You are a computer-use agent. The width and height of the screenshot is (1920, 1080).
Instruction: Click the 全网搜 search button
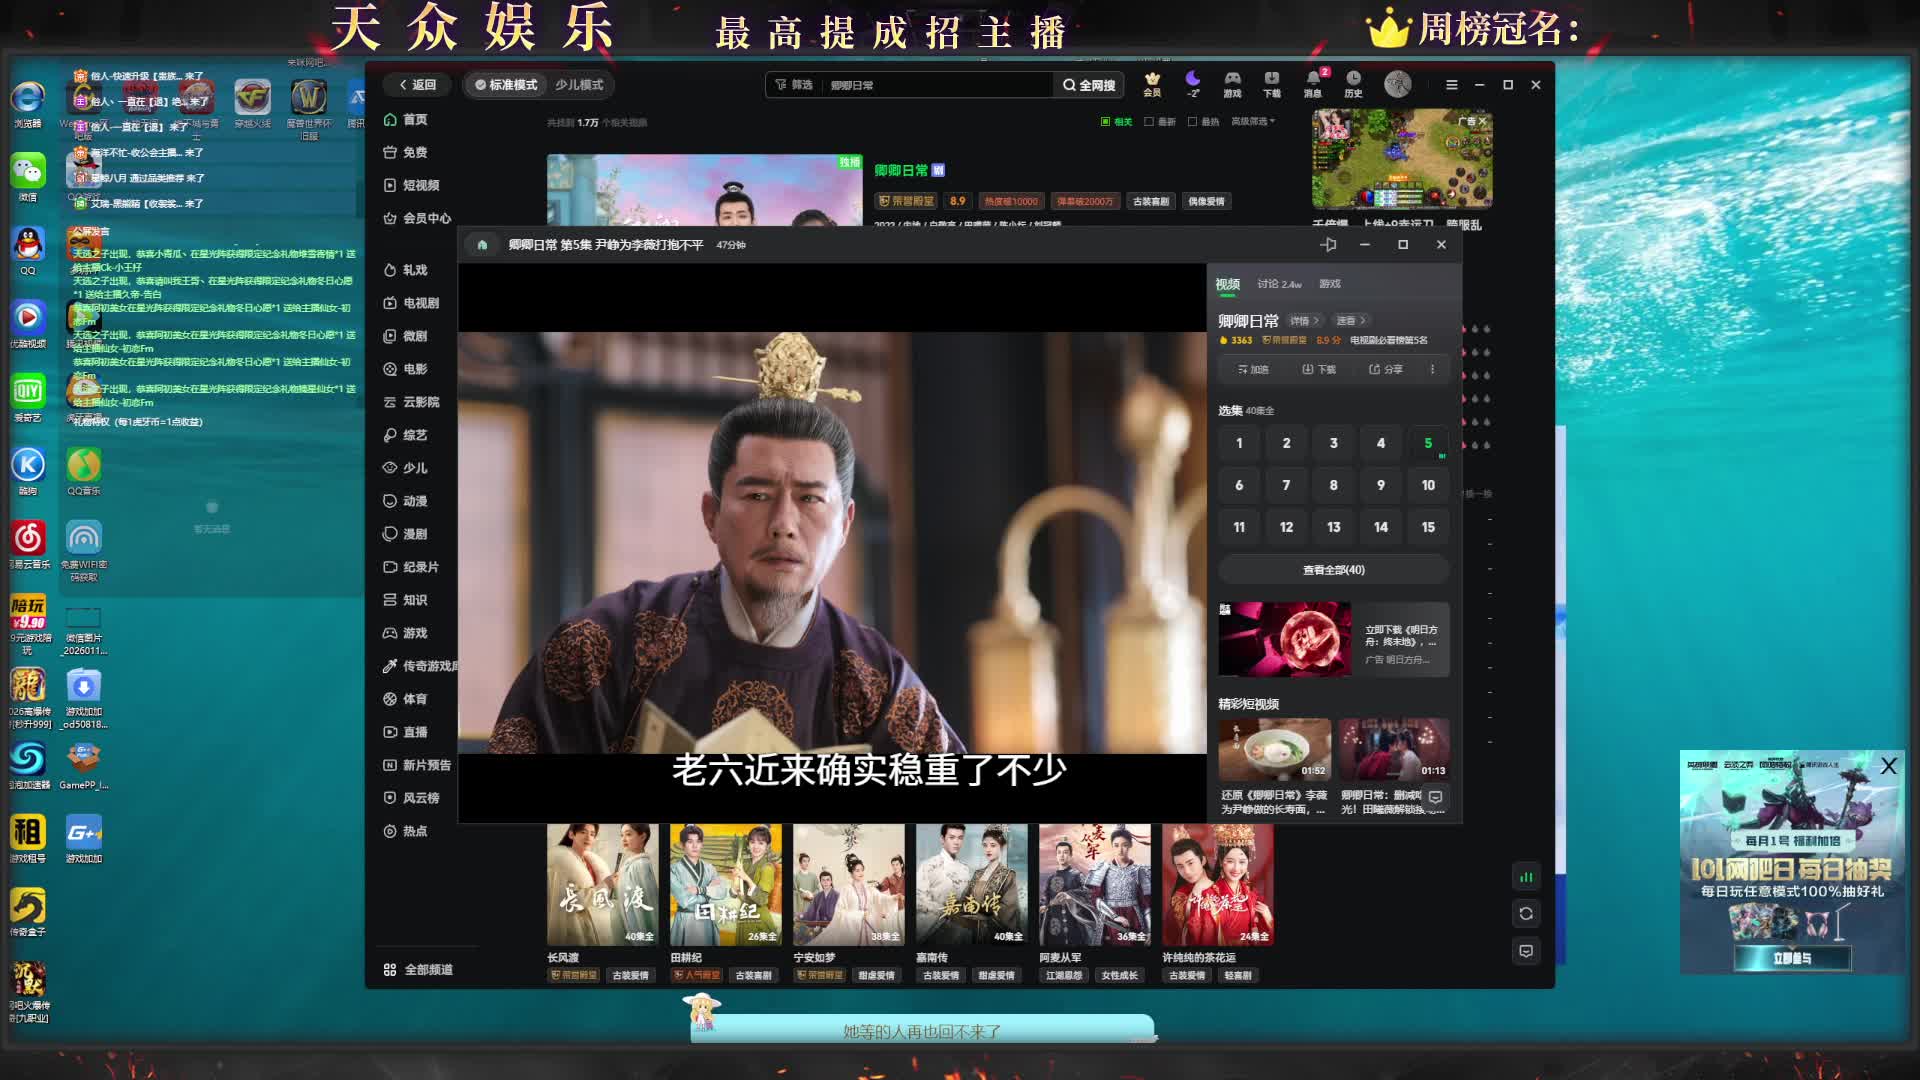point(1089,85)
